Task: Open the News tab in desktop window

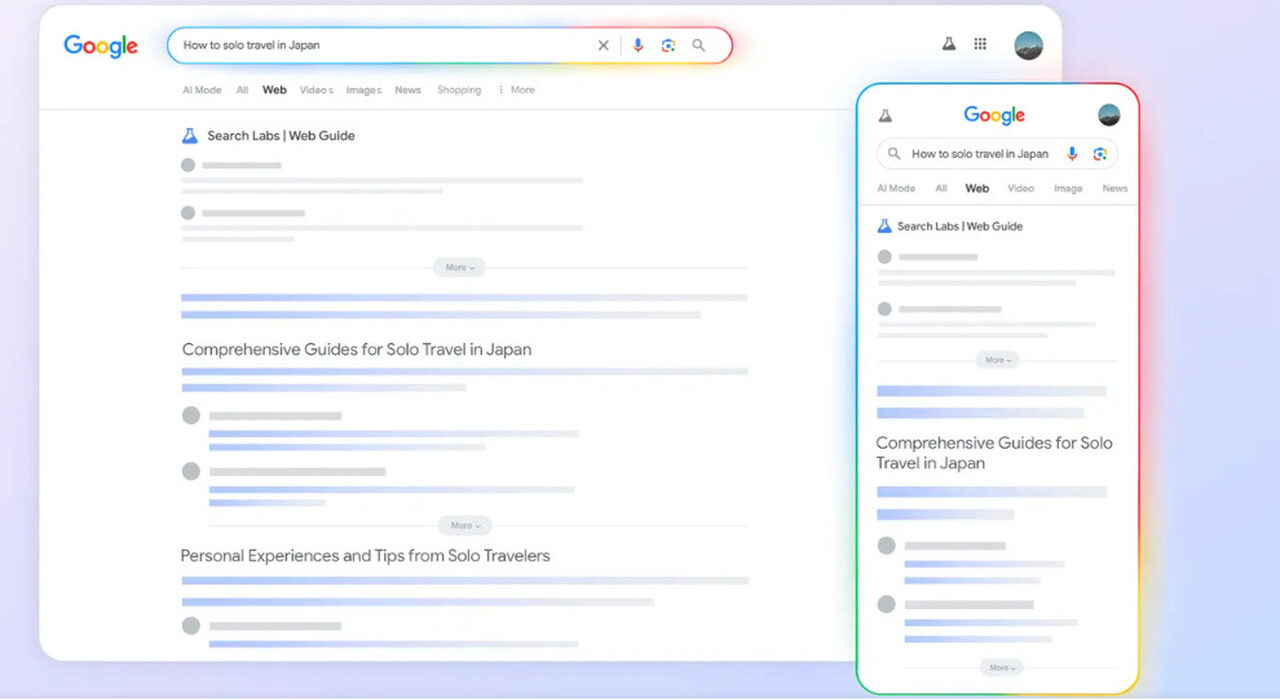Action: tap(408, 90)
